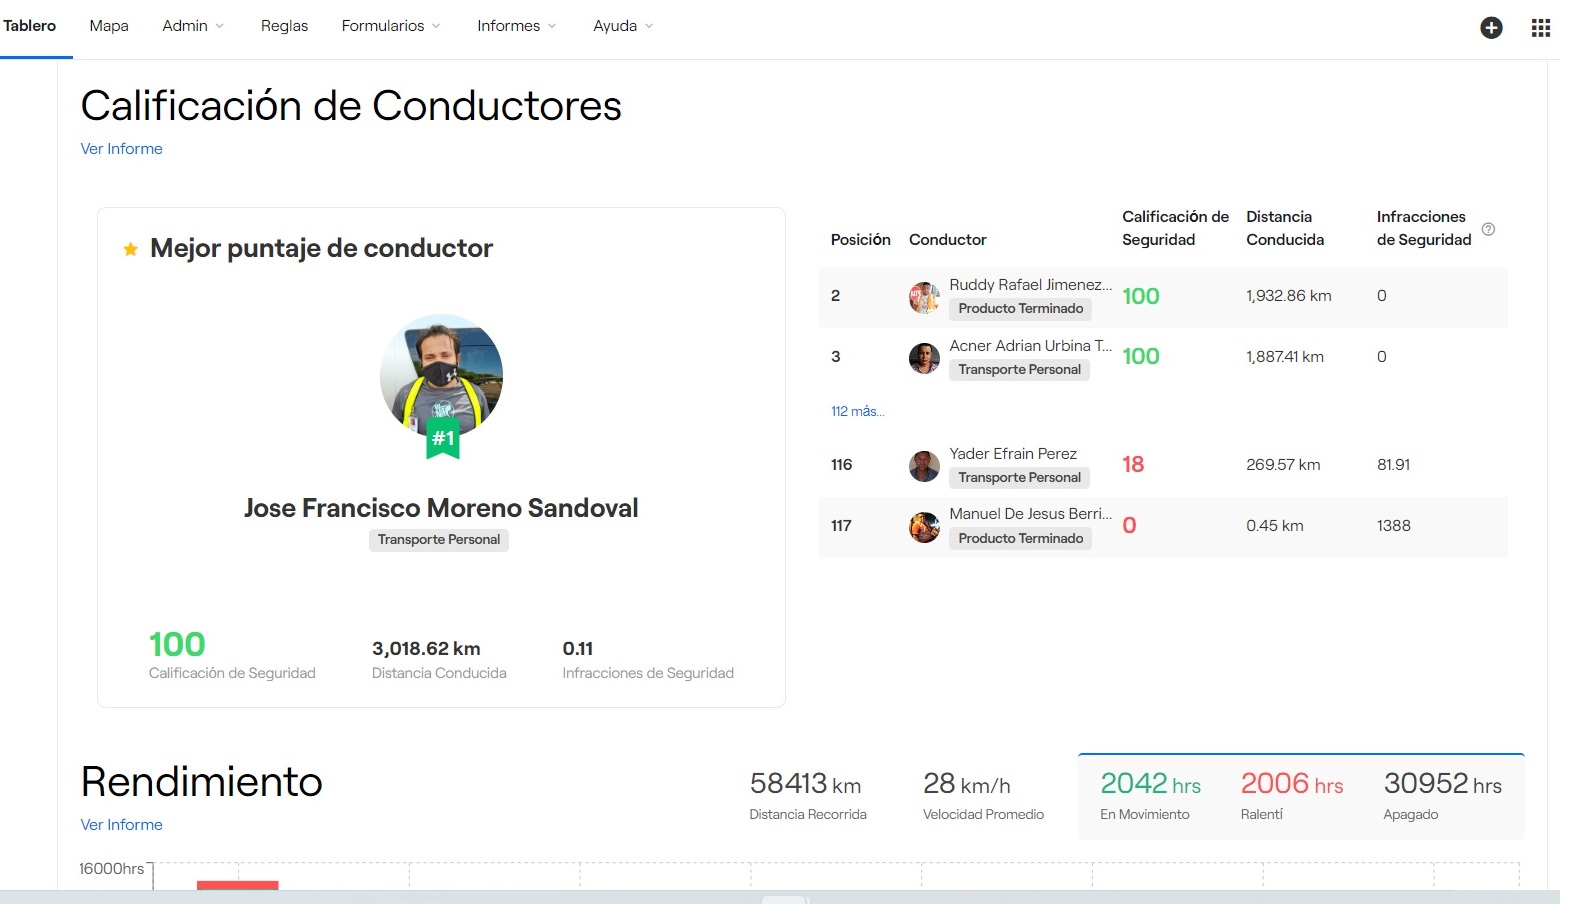Click the gold star beside Mejor puntaje
Viewport: 1589px width, 904px height.
click(x=130, y=249)
